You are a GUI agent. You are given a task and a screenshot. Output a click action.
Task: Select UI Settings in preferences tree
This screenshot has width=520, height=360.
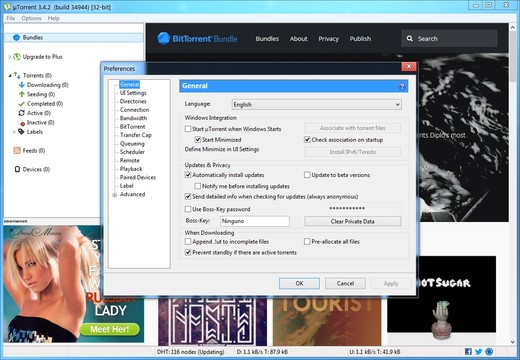pyautogui.click(x=133, y=93)
